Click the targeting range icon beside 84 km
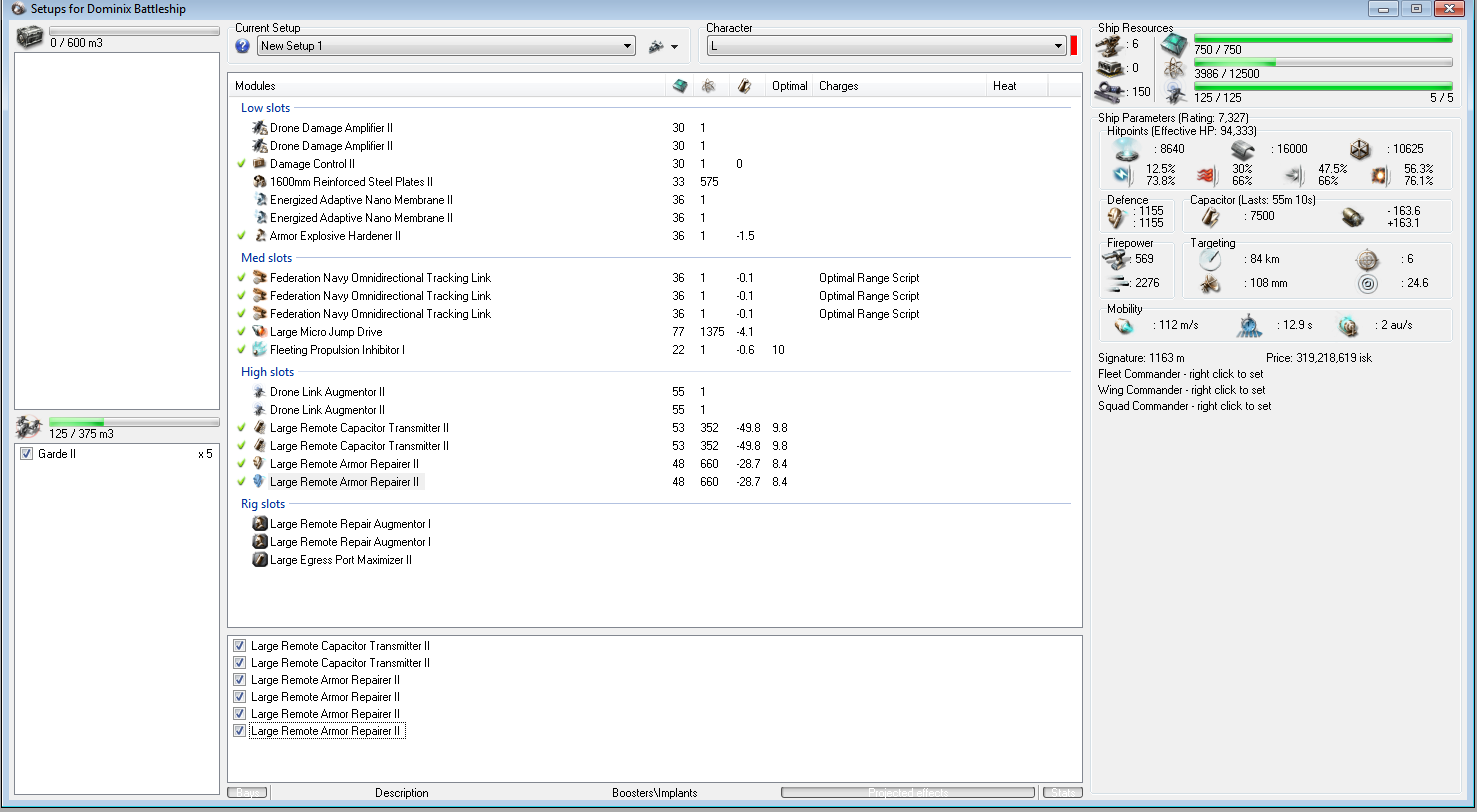The height and width of the screenshot is (812, 1477). tap(1210, 260)
